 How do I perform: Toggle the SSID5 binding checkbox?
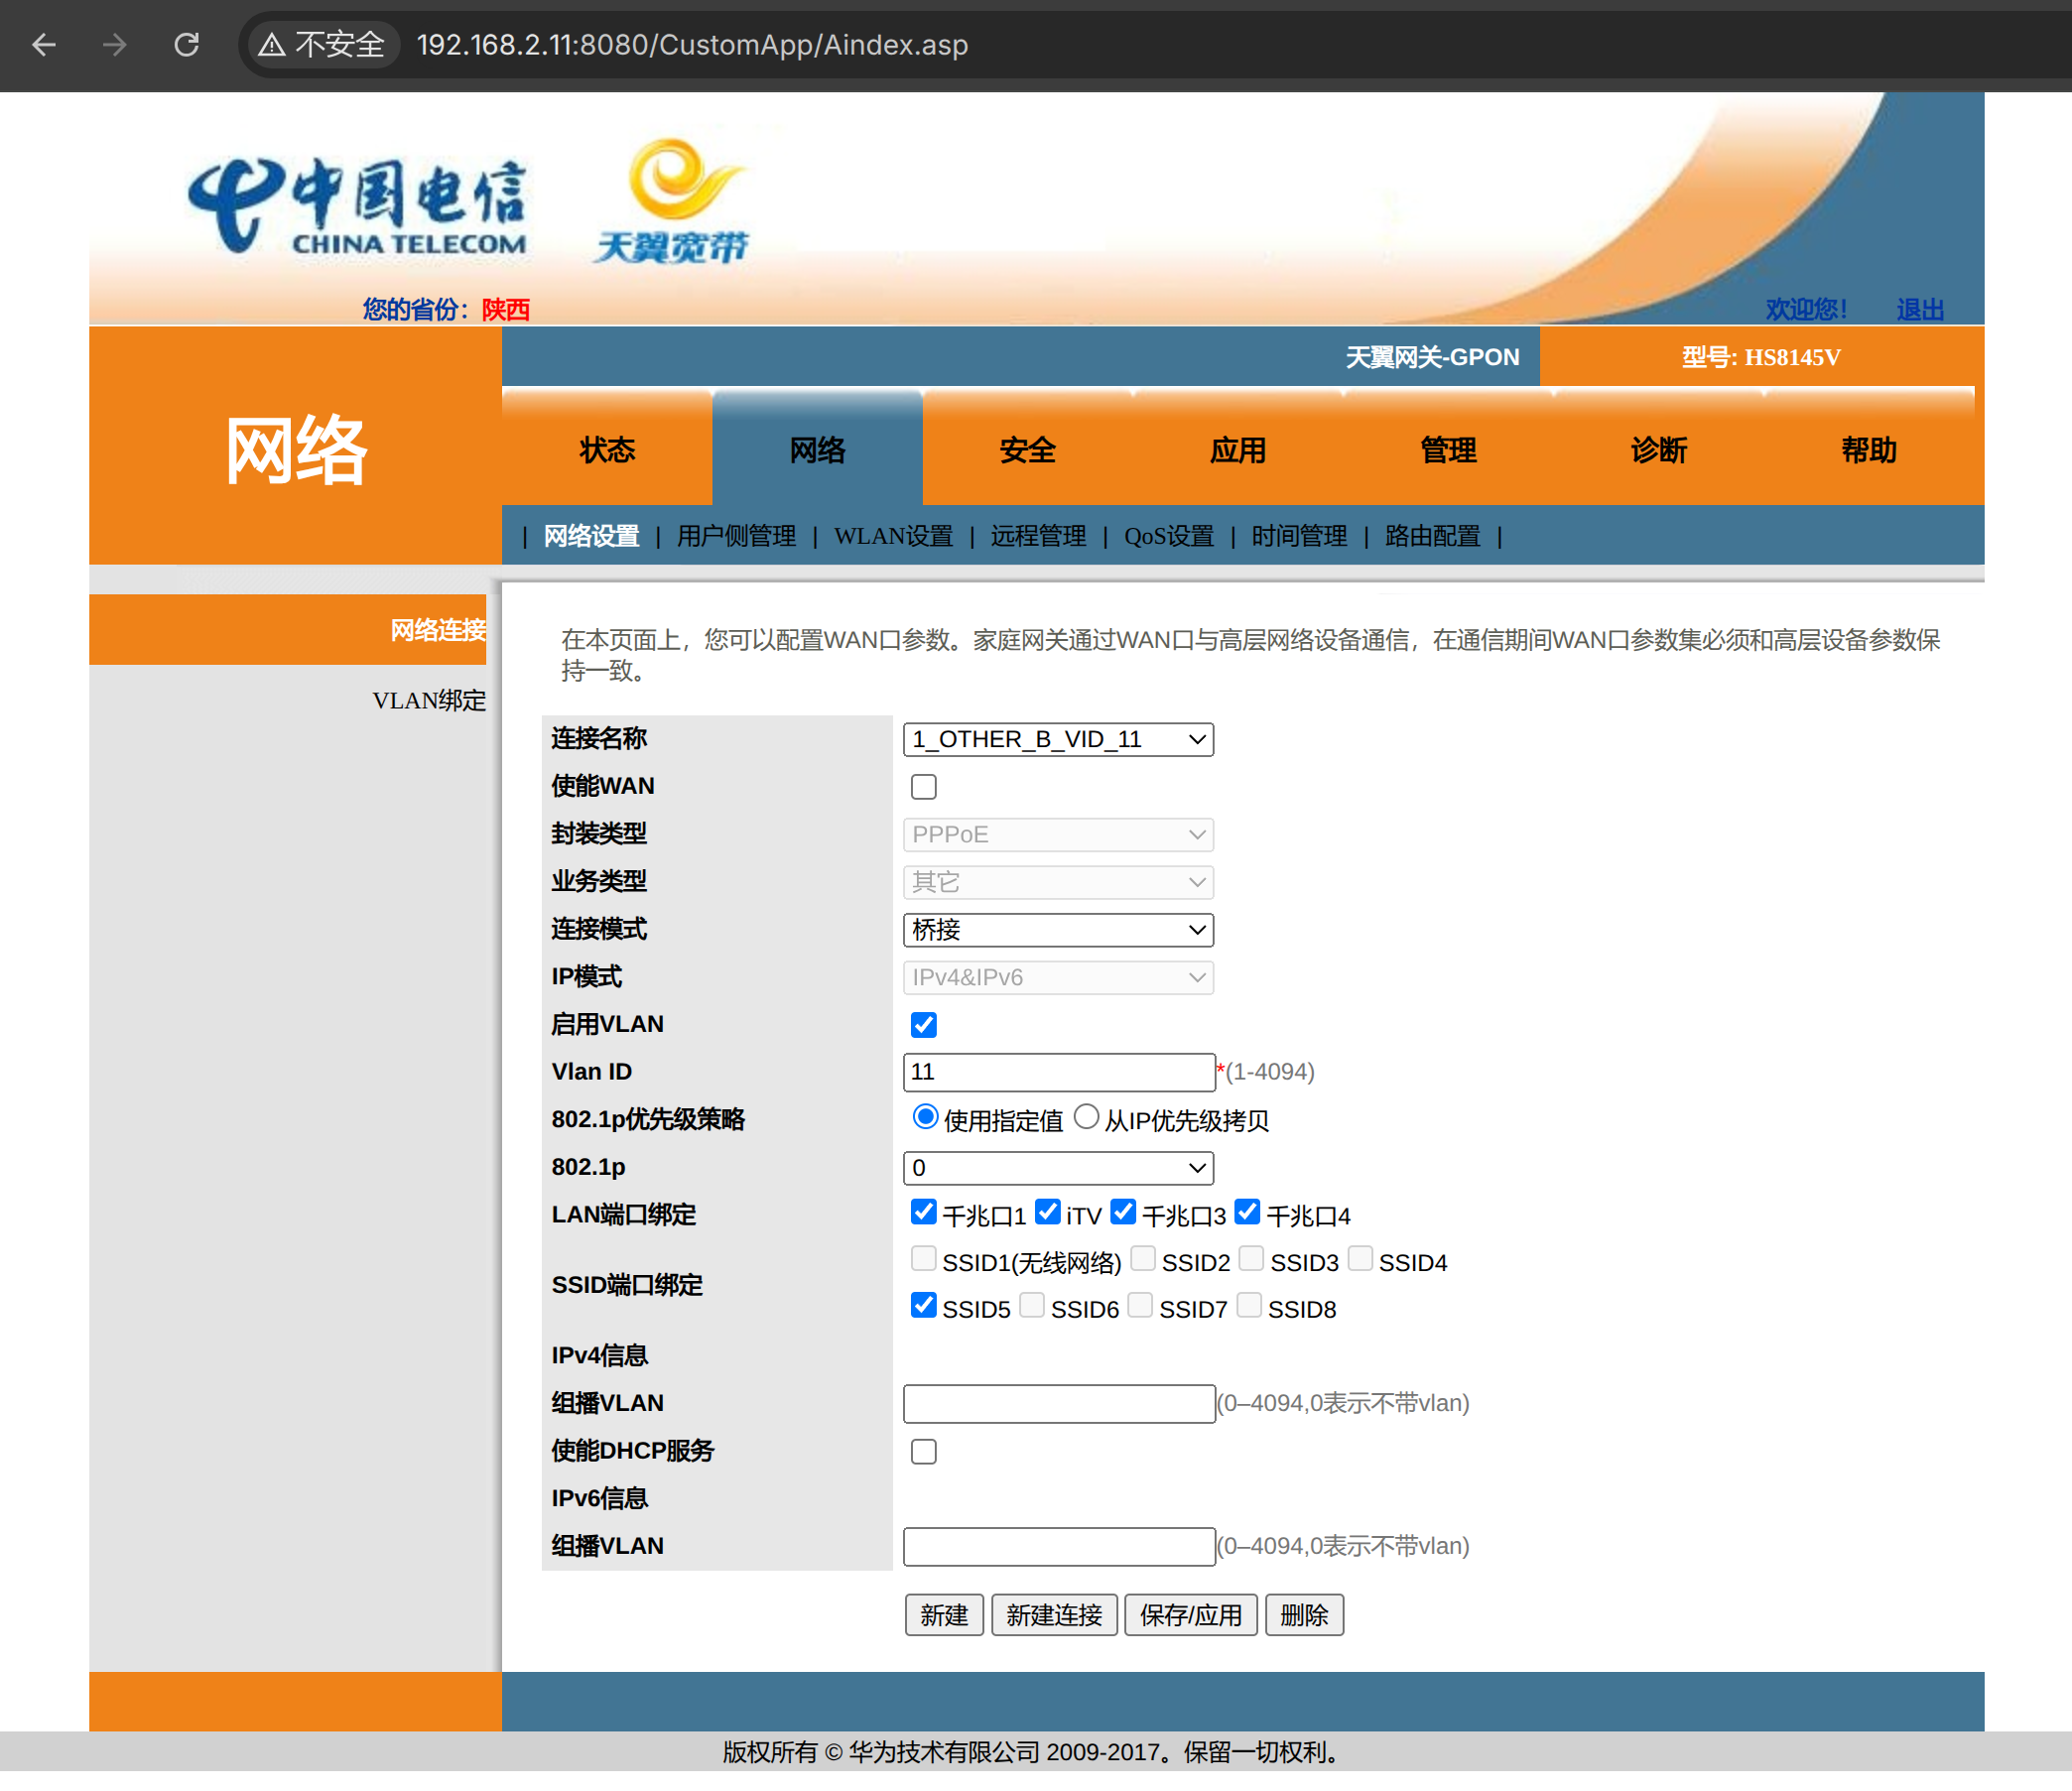click(923, 1306)
